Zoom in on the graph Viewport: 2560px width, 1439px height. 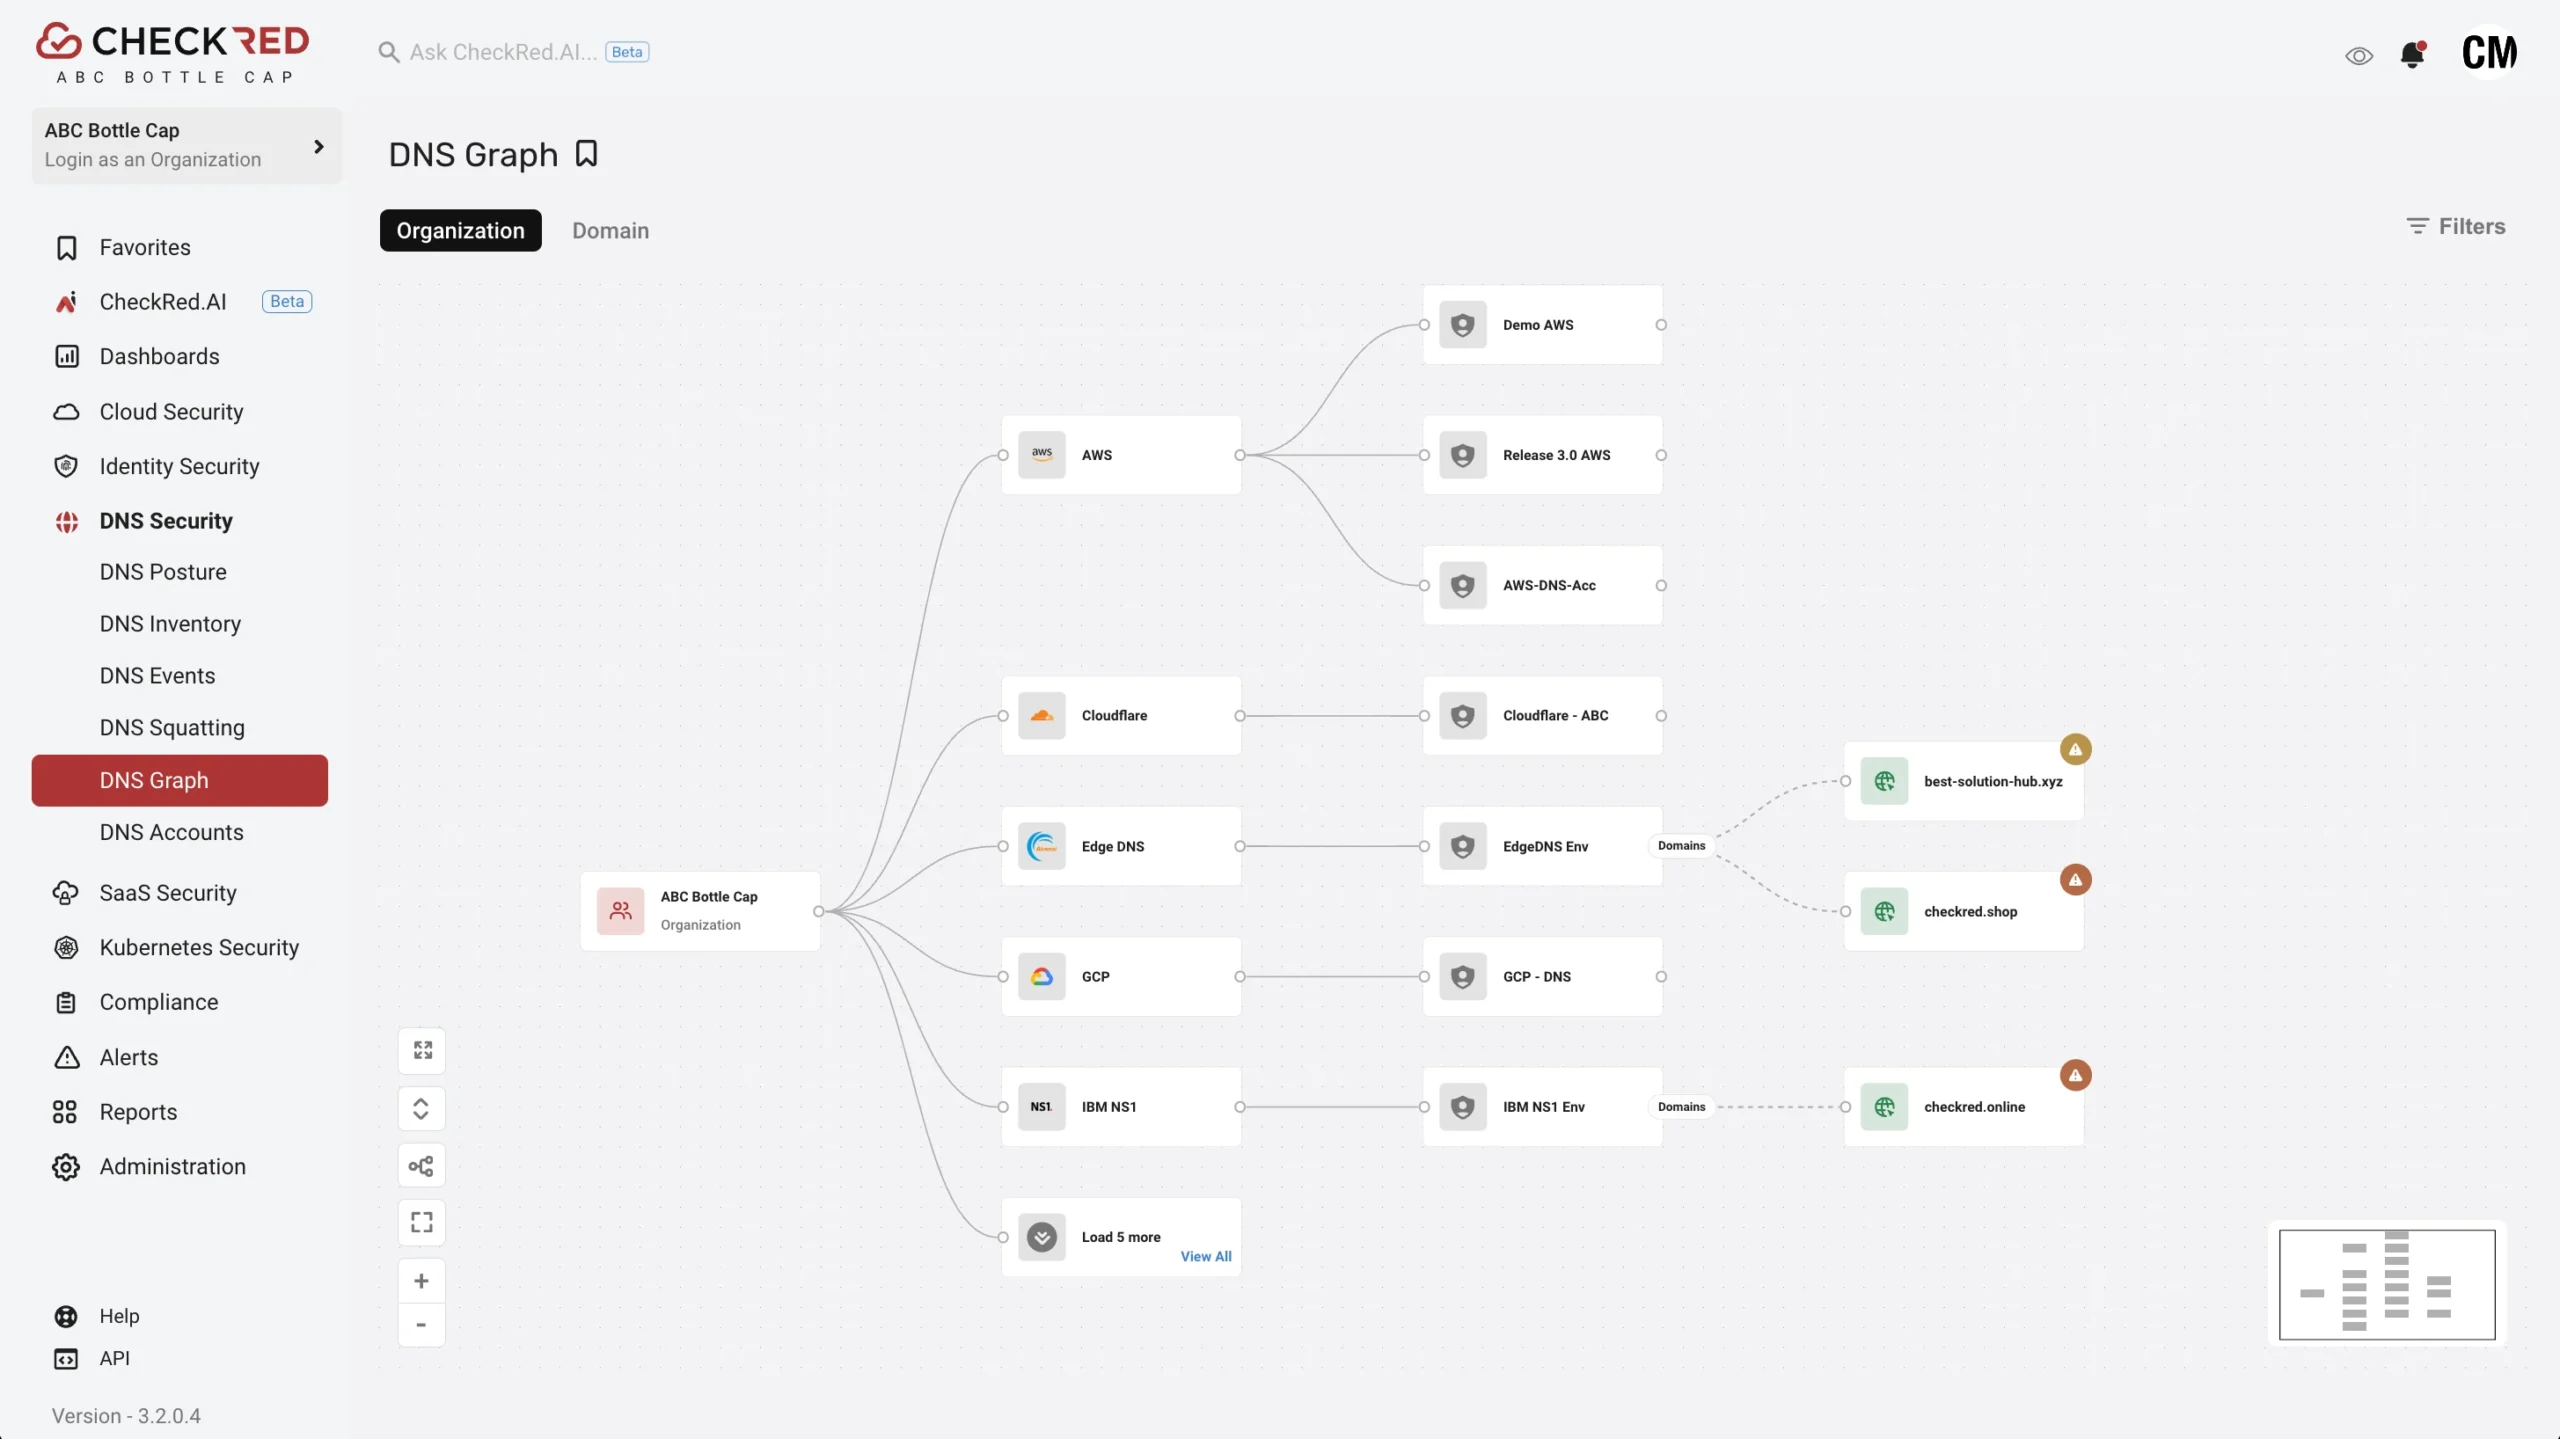coord(422,1282)
